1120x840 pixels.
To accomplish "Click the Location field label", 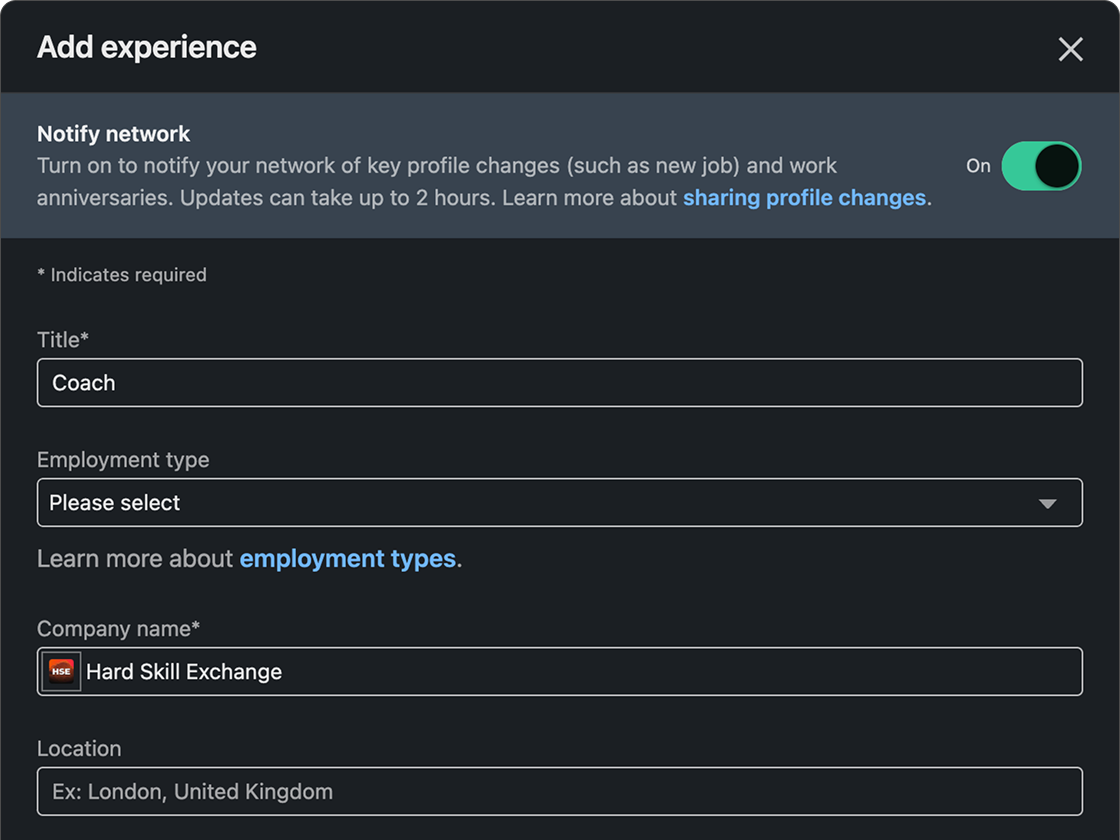I will click(79, 749).
